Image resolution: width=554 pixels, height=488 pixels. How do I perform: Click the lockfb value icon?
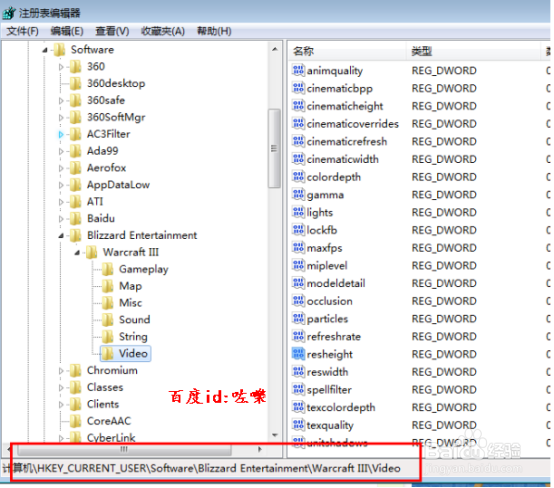(298, 230)
